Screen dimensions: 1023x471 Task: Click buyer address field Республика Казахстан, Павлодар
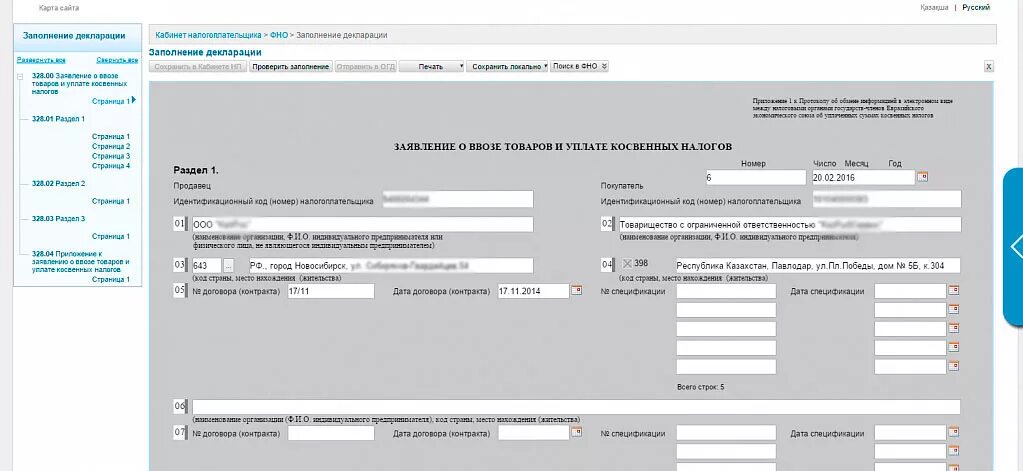(818, 266)
